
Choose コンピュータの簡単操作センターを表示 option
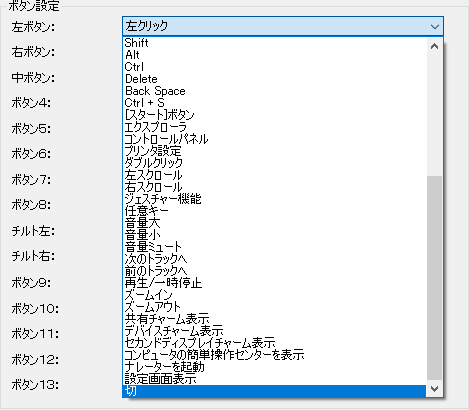(274, 355)
